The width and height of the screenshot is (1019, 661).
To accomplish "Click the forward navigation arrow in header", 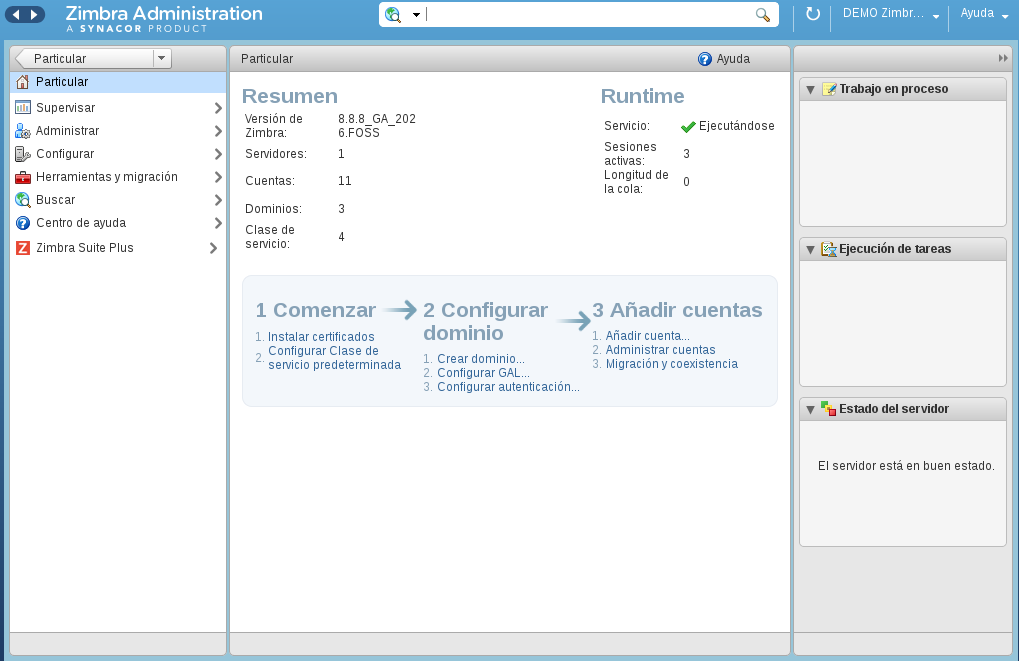I will (34, 14).
